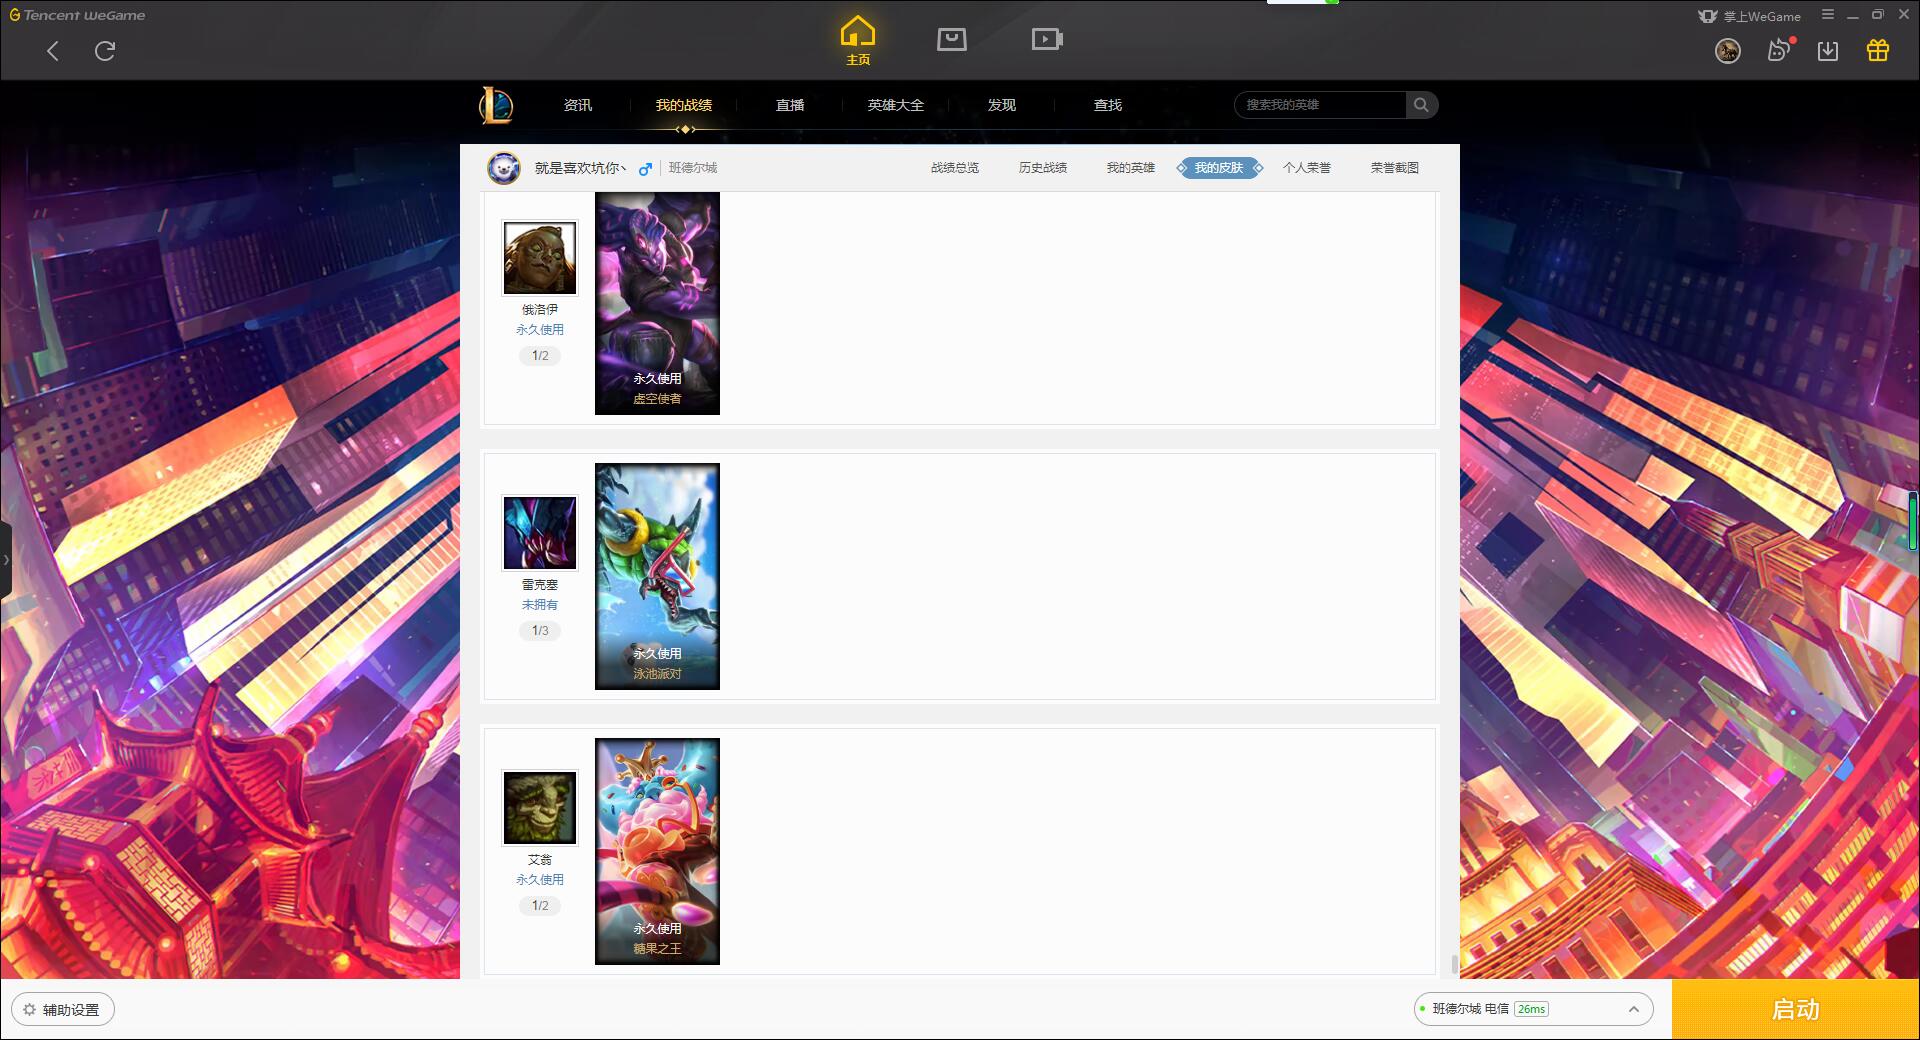1920x1040 pixels.
Task: Switch to the 查找 tab
Action: point(1108,105)
